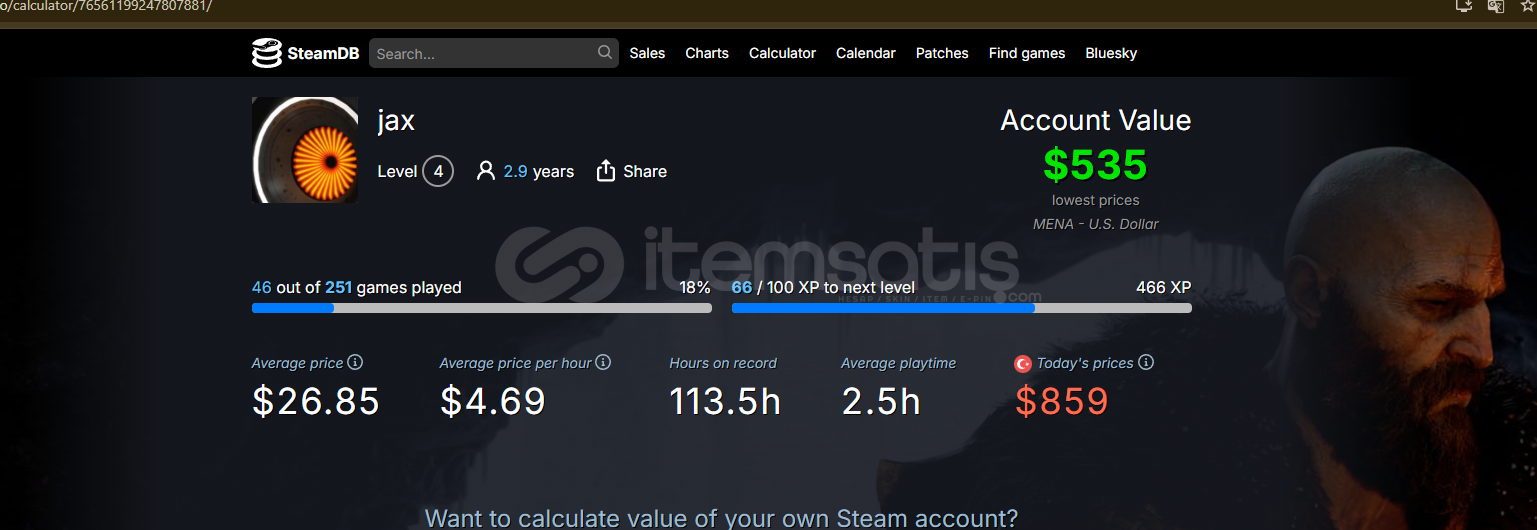Viewport: 1537px width, 530px height.
Task: Open the Charts page
Action: click(x=707, y=53)
